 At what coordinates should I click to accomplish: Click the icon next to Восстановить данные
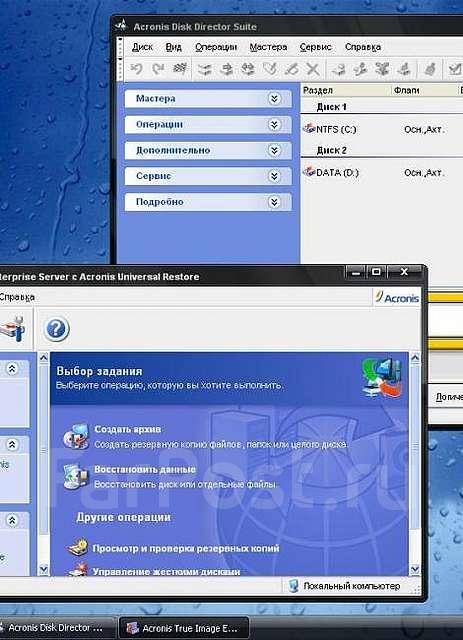pyautogui.click(x=76, y=476)
